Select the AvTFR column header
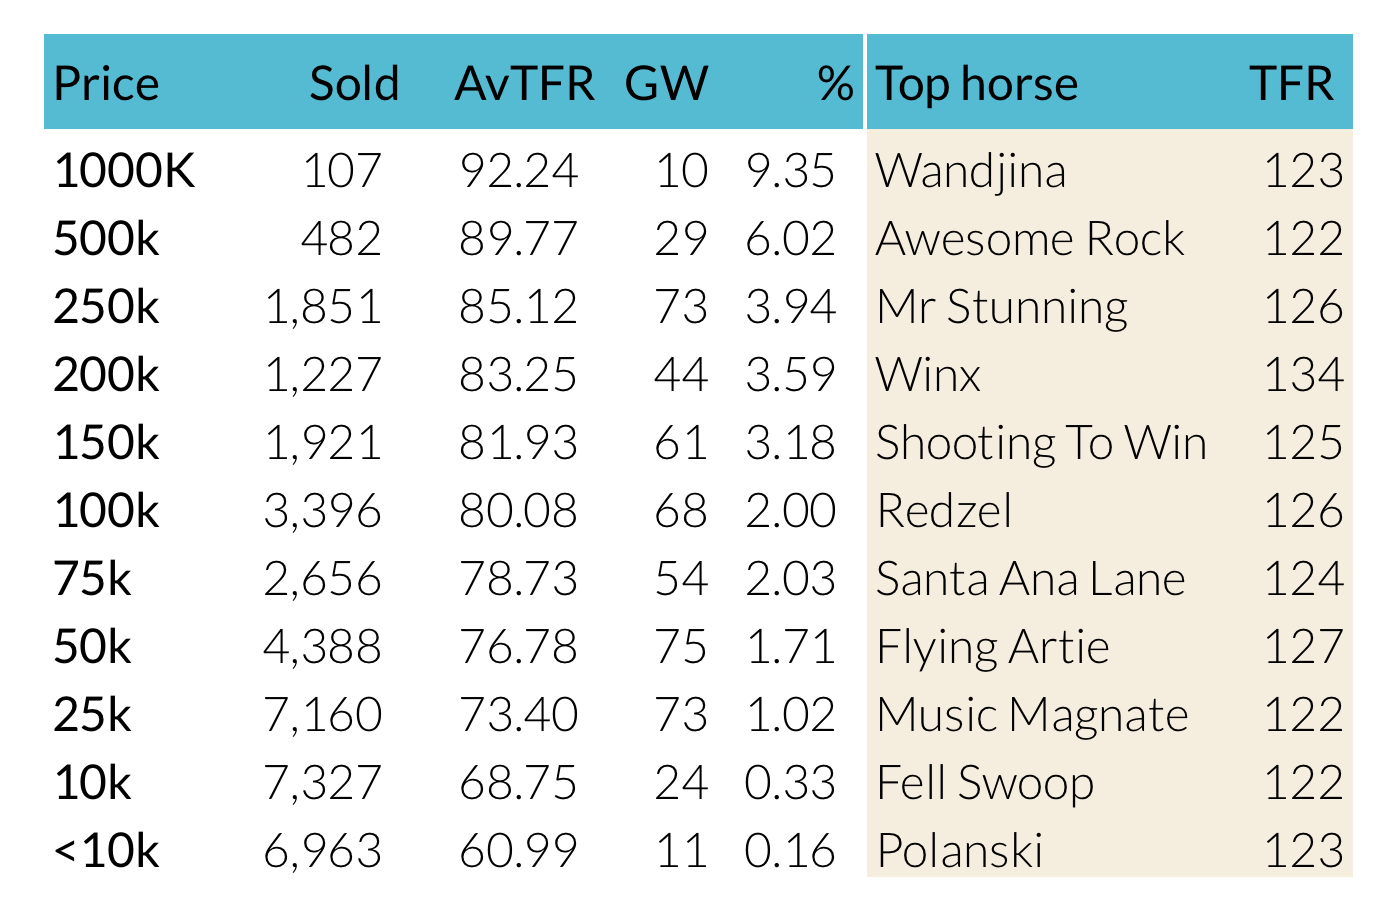The width and height of the screenshot is (1398, 918). [x=524, y=84]
